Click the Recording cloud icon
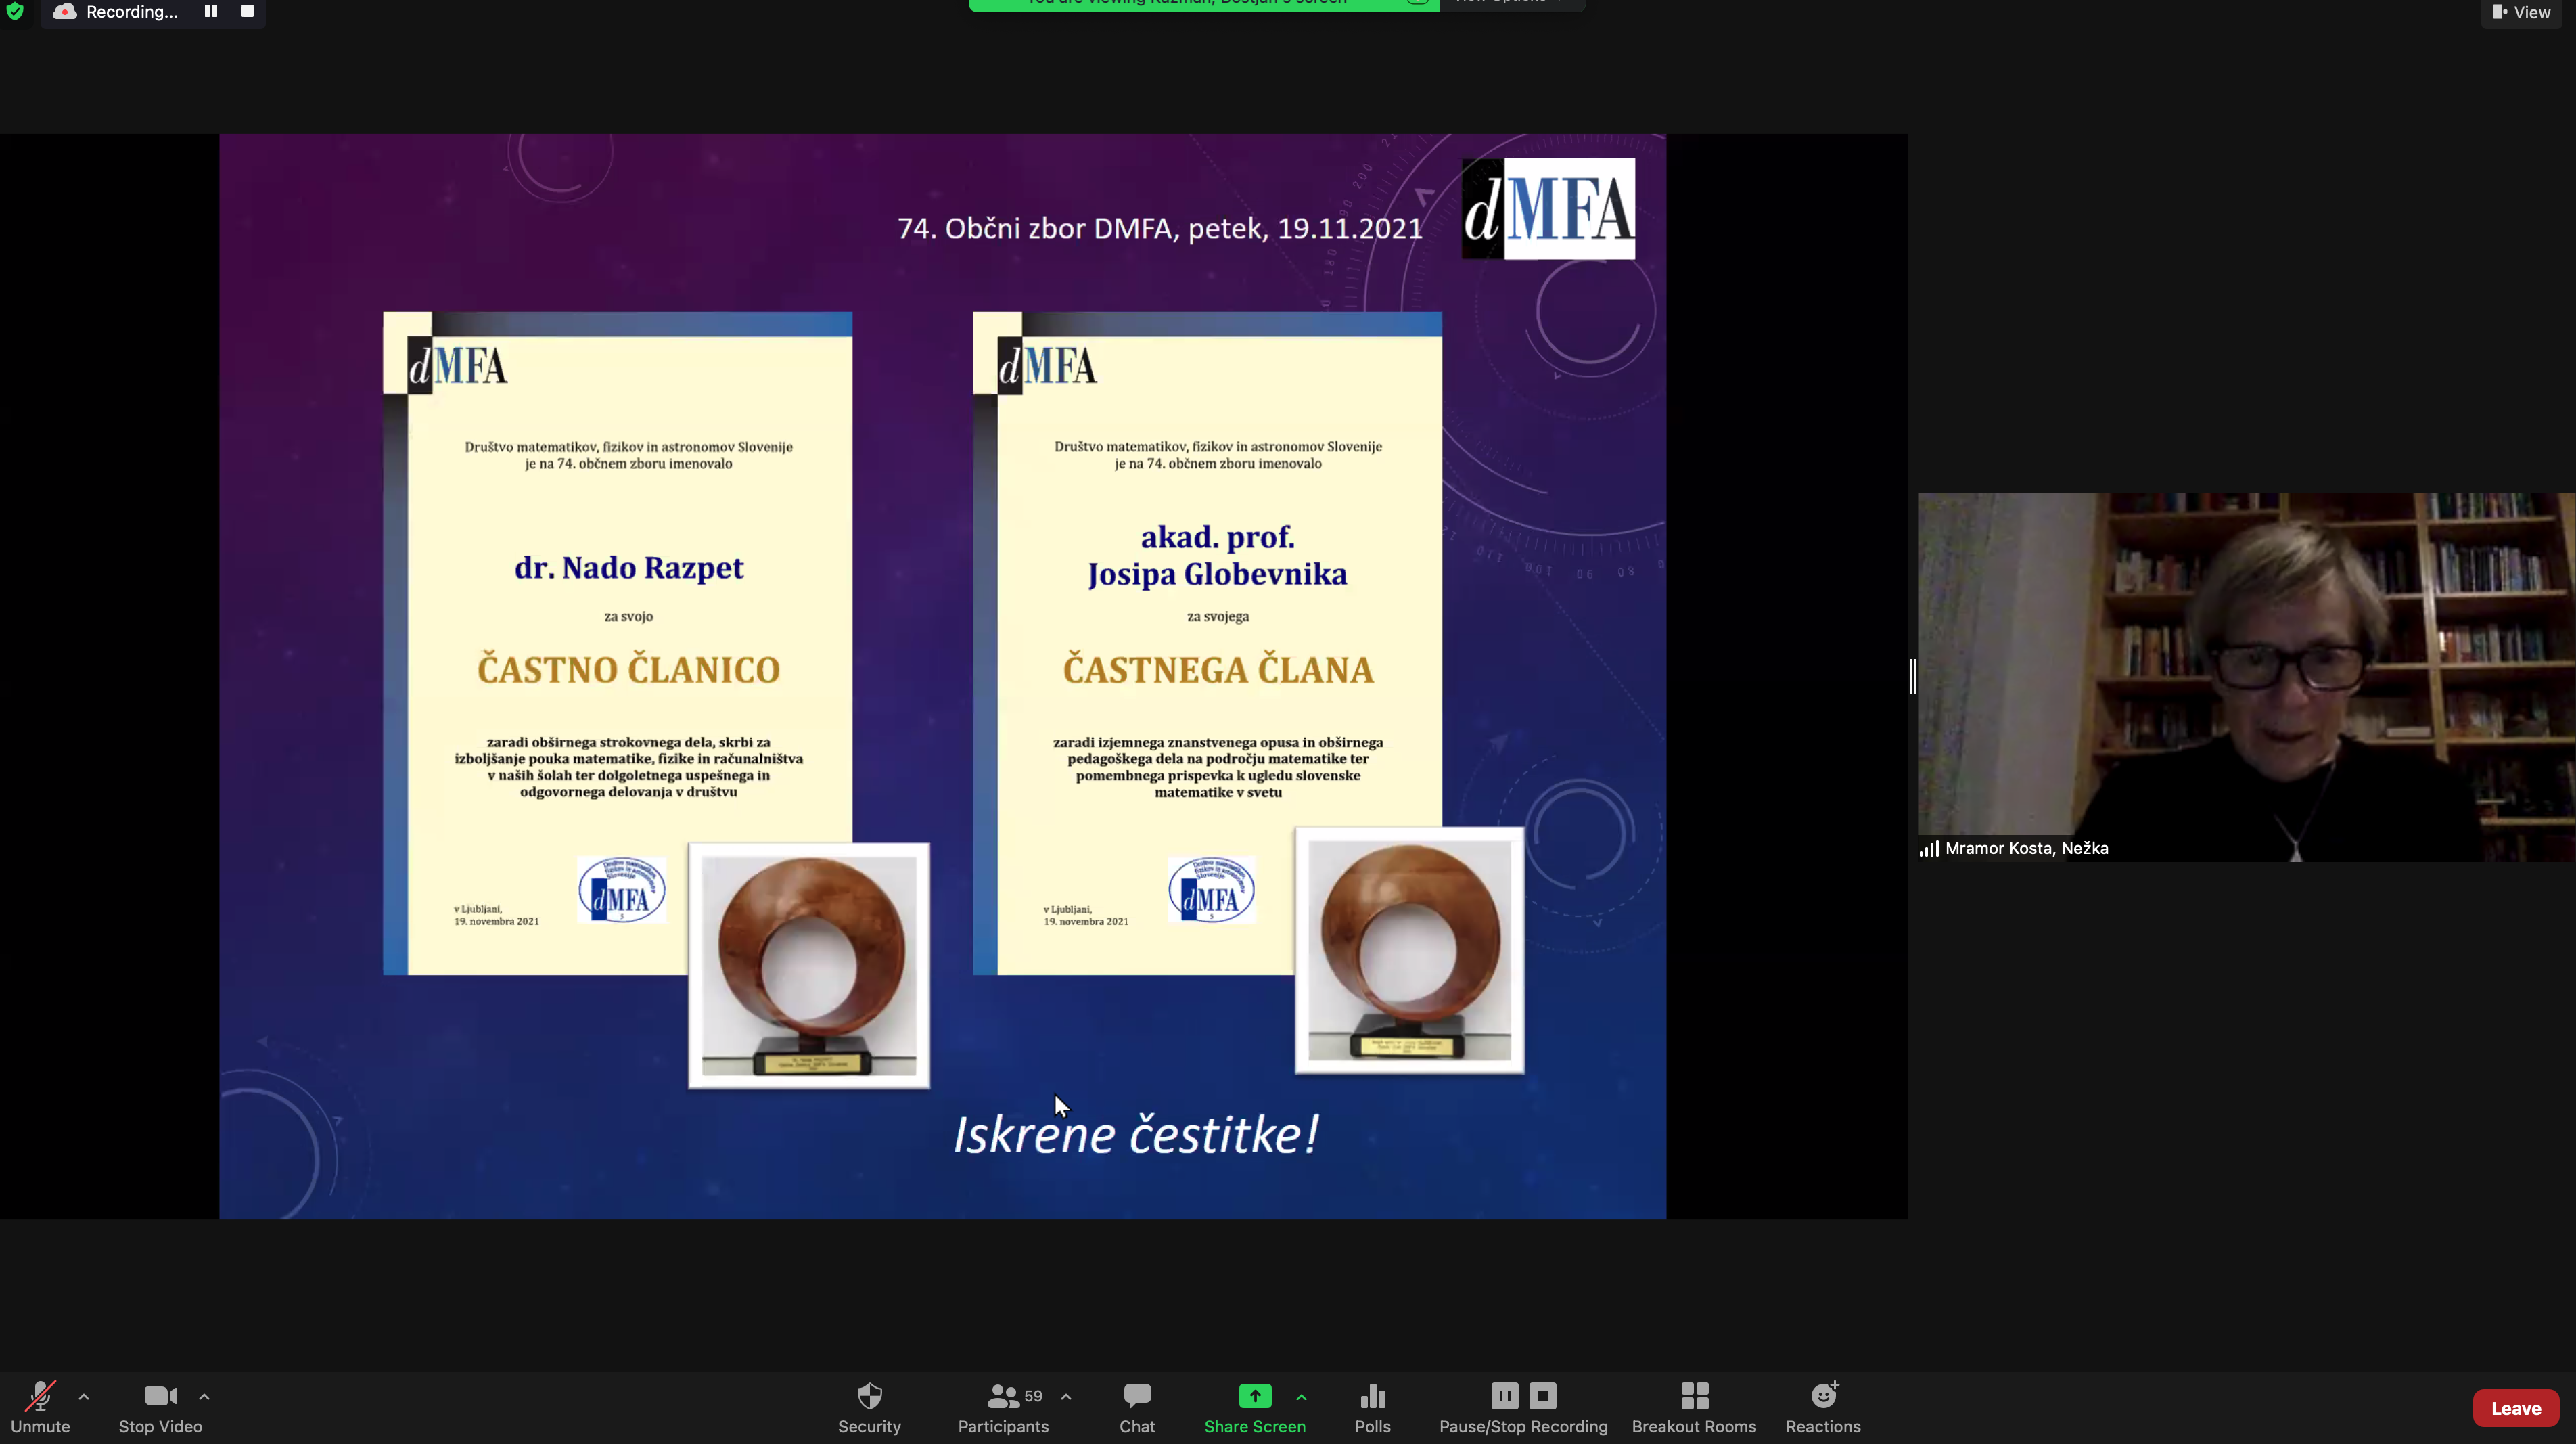 (65, 11)
